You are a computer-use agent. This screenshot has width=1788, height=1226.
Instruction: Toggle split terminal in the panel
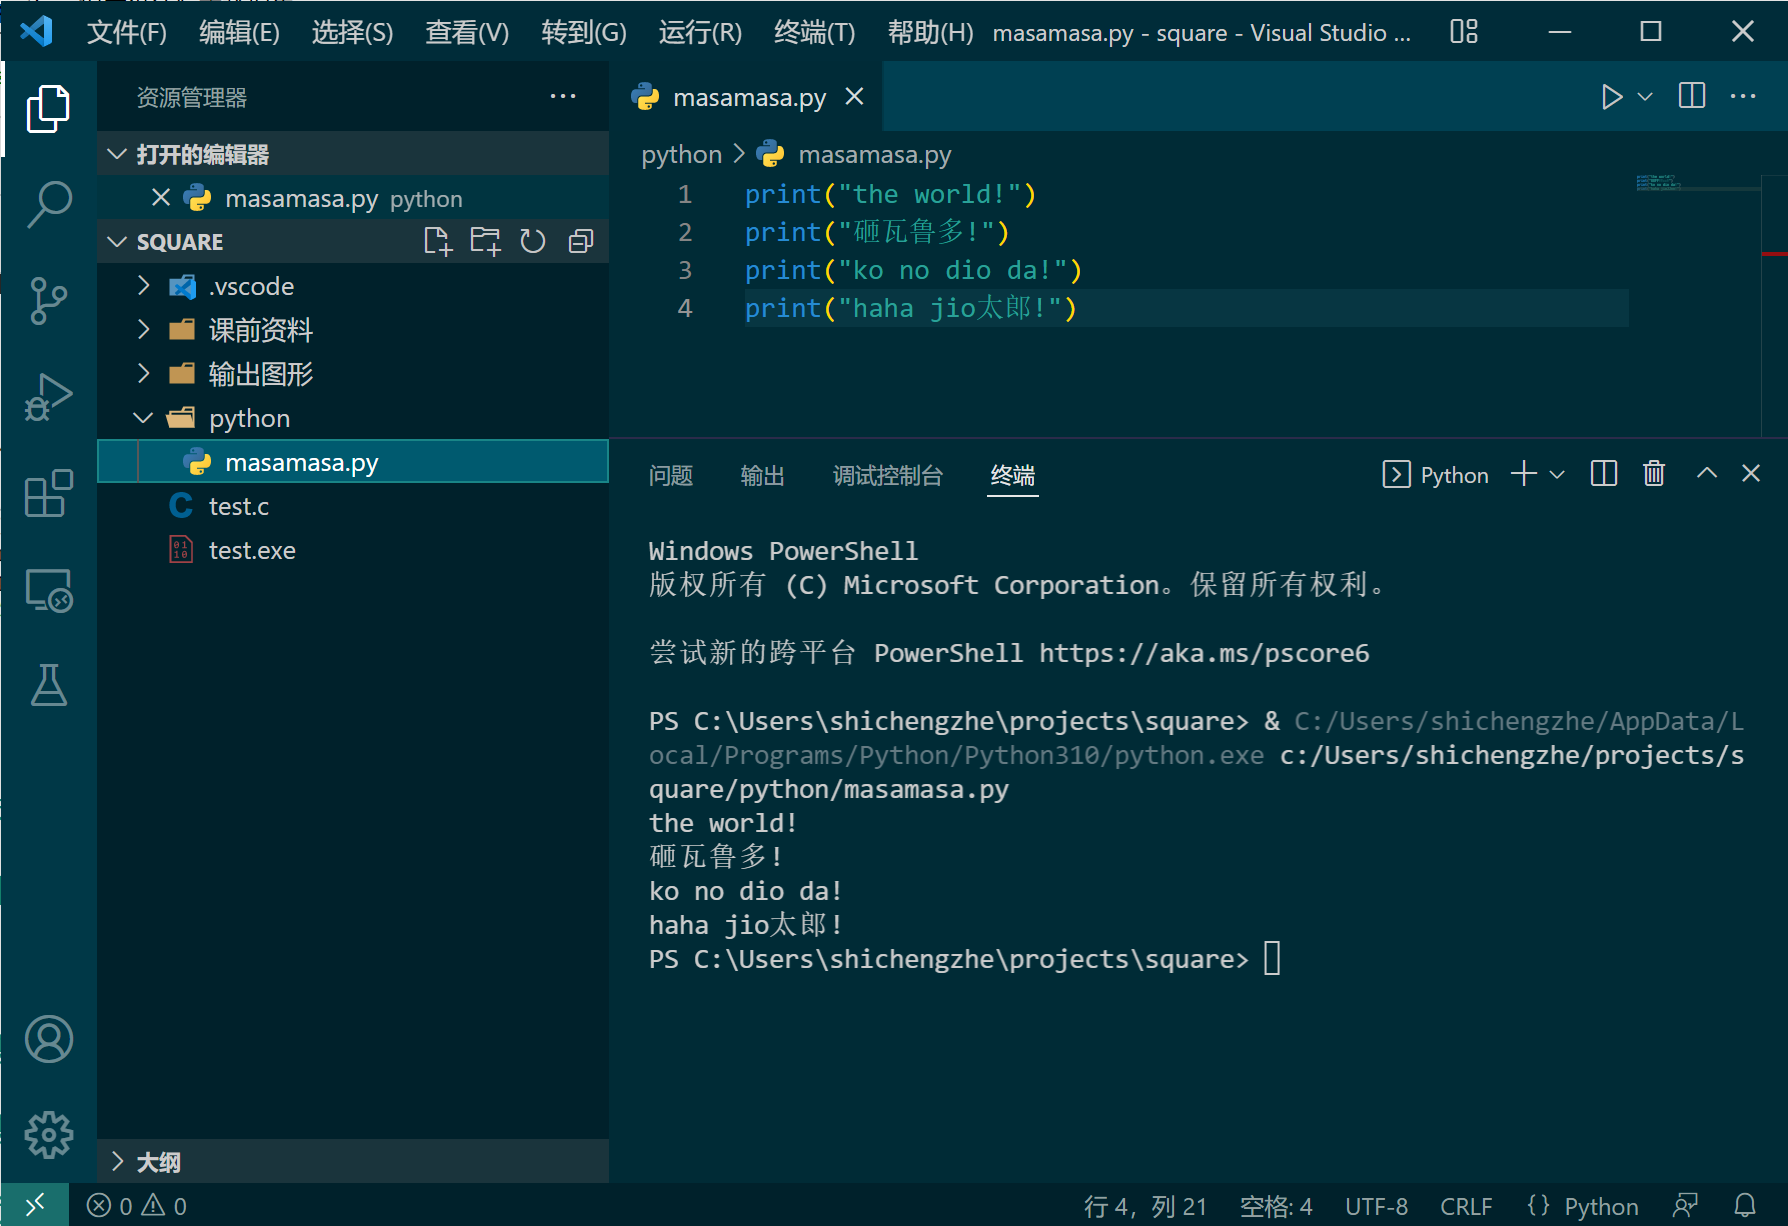1604,474
